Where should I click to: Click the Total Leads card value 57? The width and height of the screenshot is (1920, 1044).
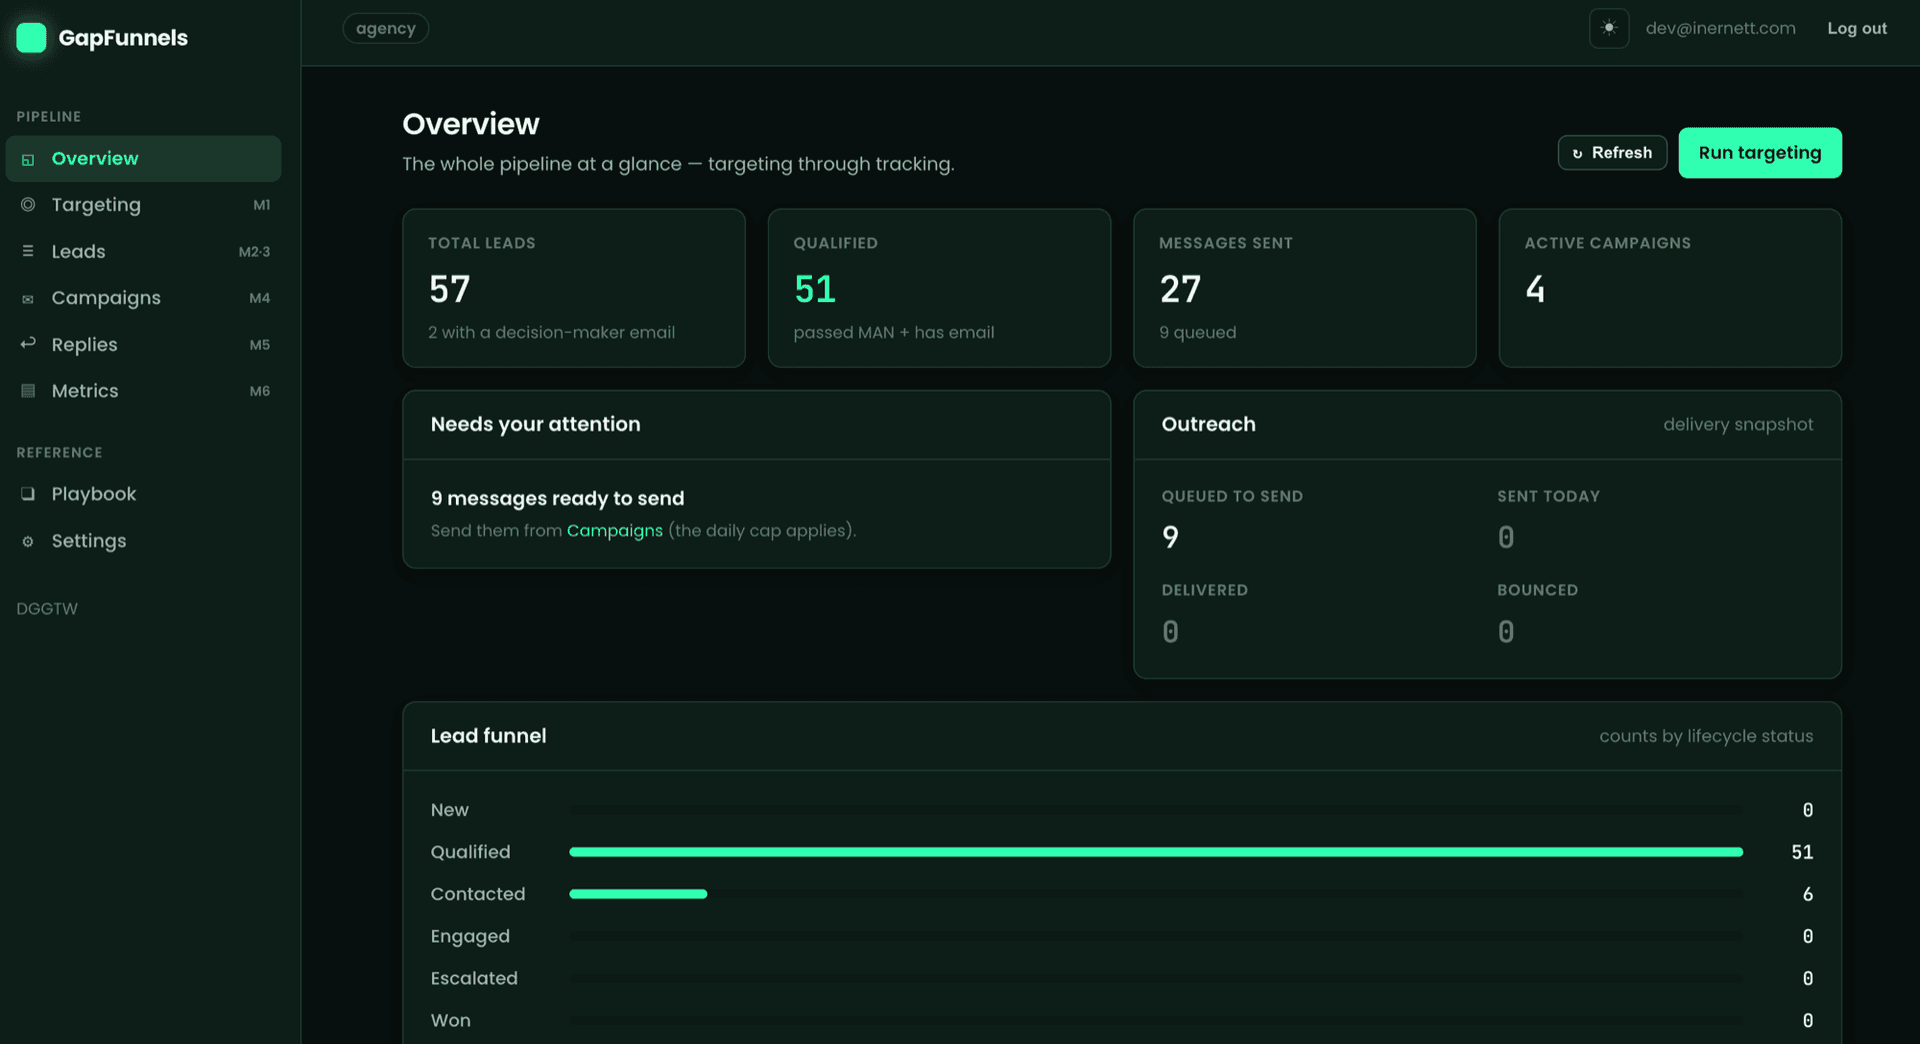[x=450, y=290]
